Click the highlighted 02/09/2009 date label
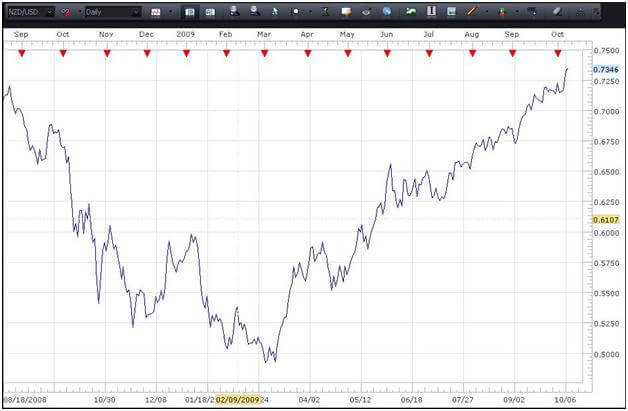Image resolution: width=628 pixels, height=411 pixels. click(x=237, y=397)
